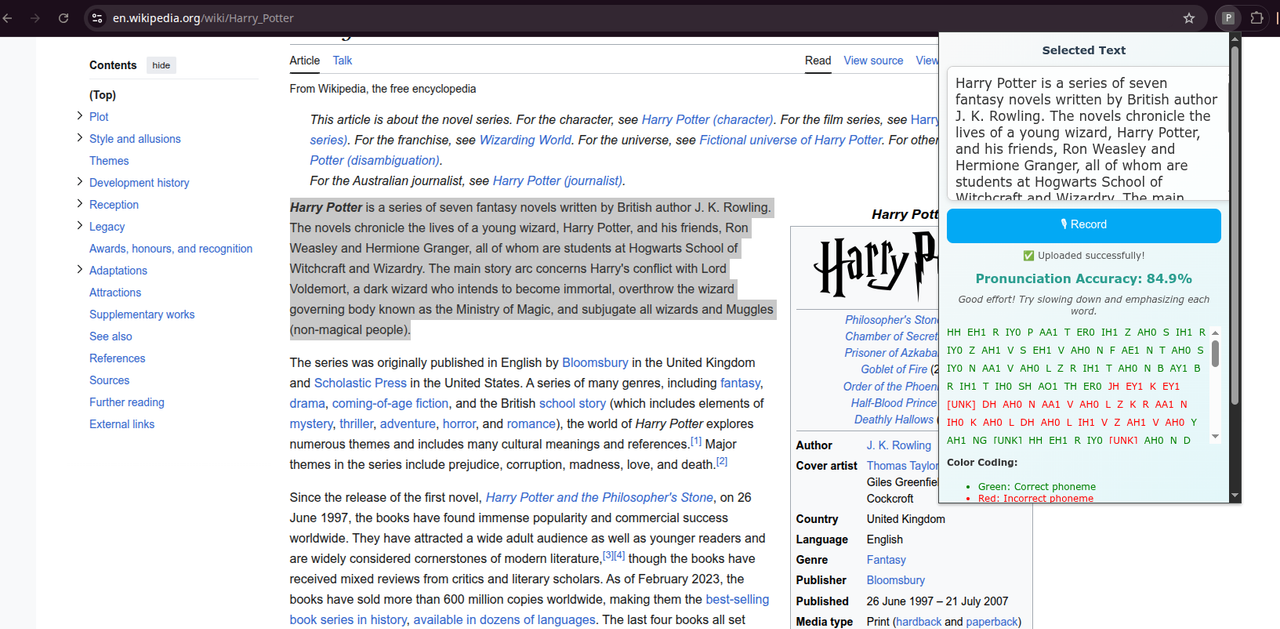Image resolution: width=1280 pixels, height=629 pixels.
Task: Open Half-Blood Prince link in infobox
Action: [894, 403]
